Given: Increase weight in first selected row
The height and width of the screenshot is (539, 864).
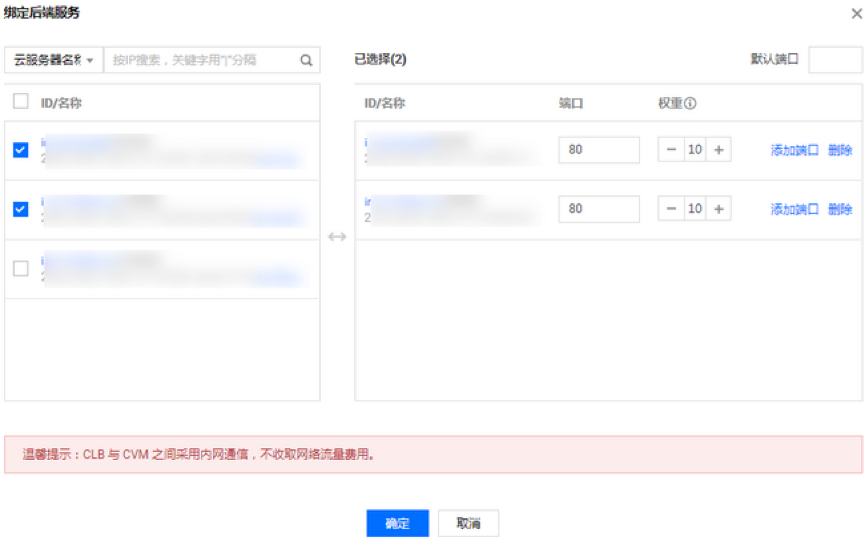Looking at the screenshot, I should (x=719, y=150).
